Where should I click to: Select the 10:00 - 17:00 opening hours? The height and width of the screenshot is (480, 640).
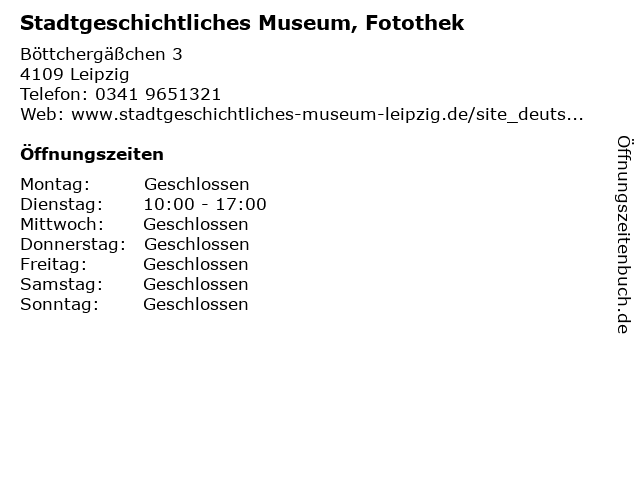(205, 204)
